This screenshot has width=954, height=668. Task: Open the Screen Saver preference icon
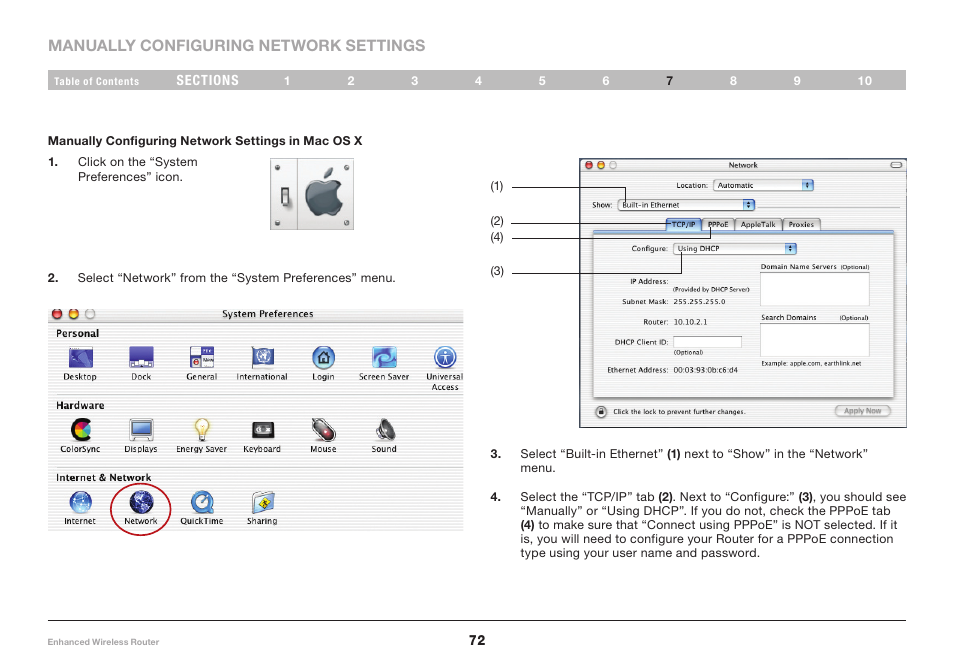(x=385, y=358)
